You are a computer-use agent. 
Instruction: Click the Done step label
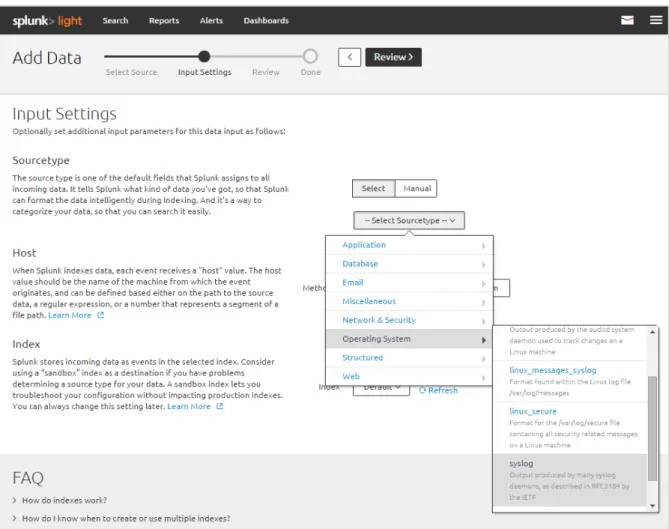point(311,72)
